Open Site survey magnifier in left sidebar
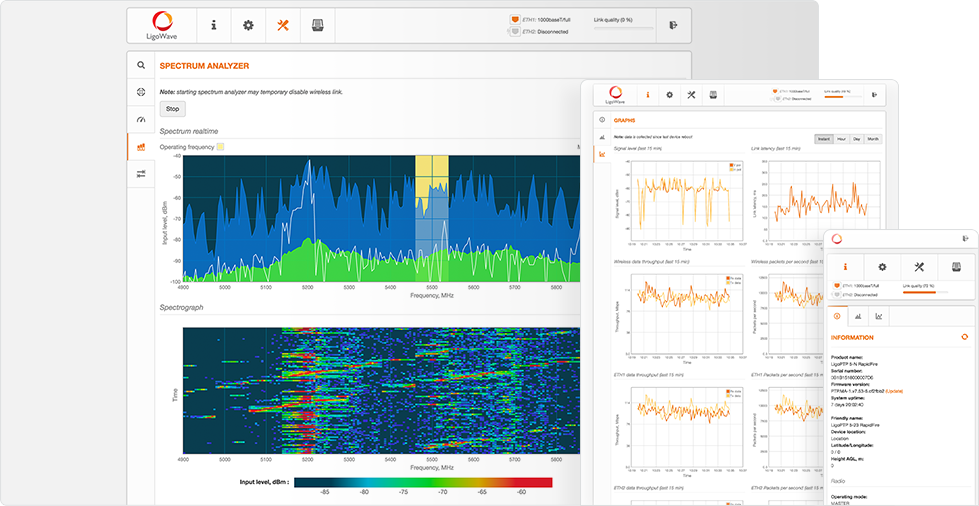The height and width of the screenshot is (506, 979). [x=141, y=65]
